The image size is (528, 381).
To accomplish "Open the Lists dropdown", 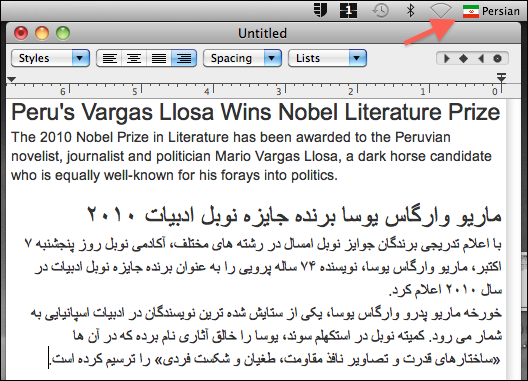I will tap(327, 58).
